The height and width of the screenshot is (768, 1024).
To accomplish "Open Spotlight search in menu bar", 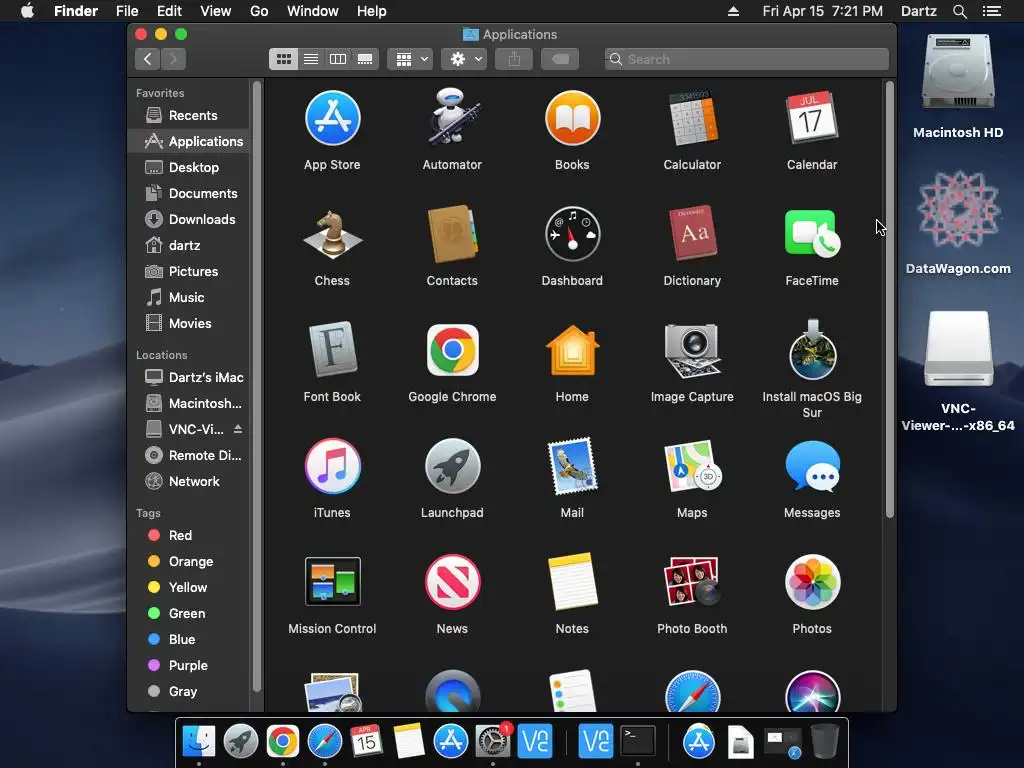I will coord(959,11).
